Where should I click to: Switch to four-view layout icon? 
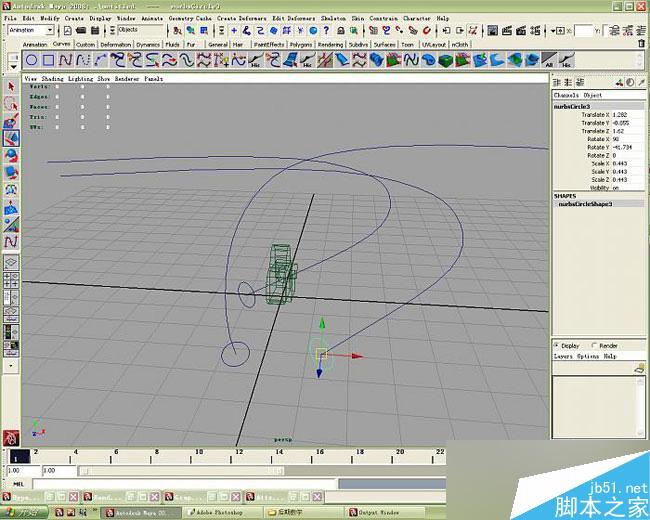(11, 281)
